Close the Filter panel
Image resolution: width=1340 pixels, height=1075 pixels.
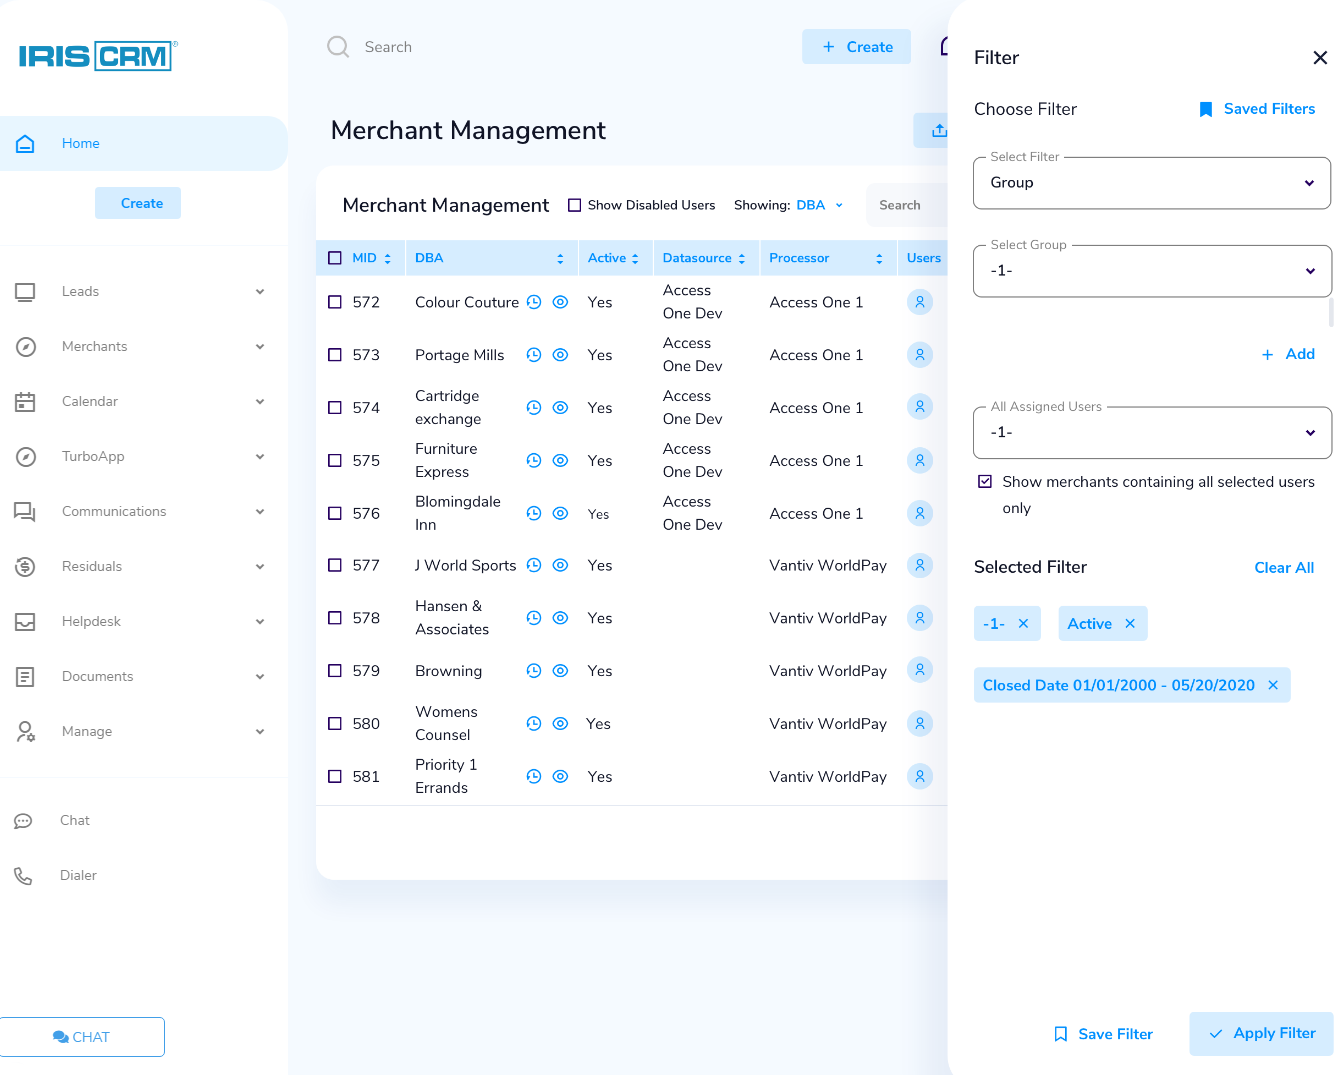click(1320, 58)
